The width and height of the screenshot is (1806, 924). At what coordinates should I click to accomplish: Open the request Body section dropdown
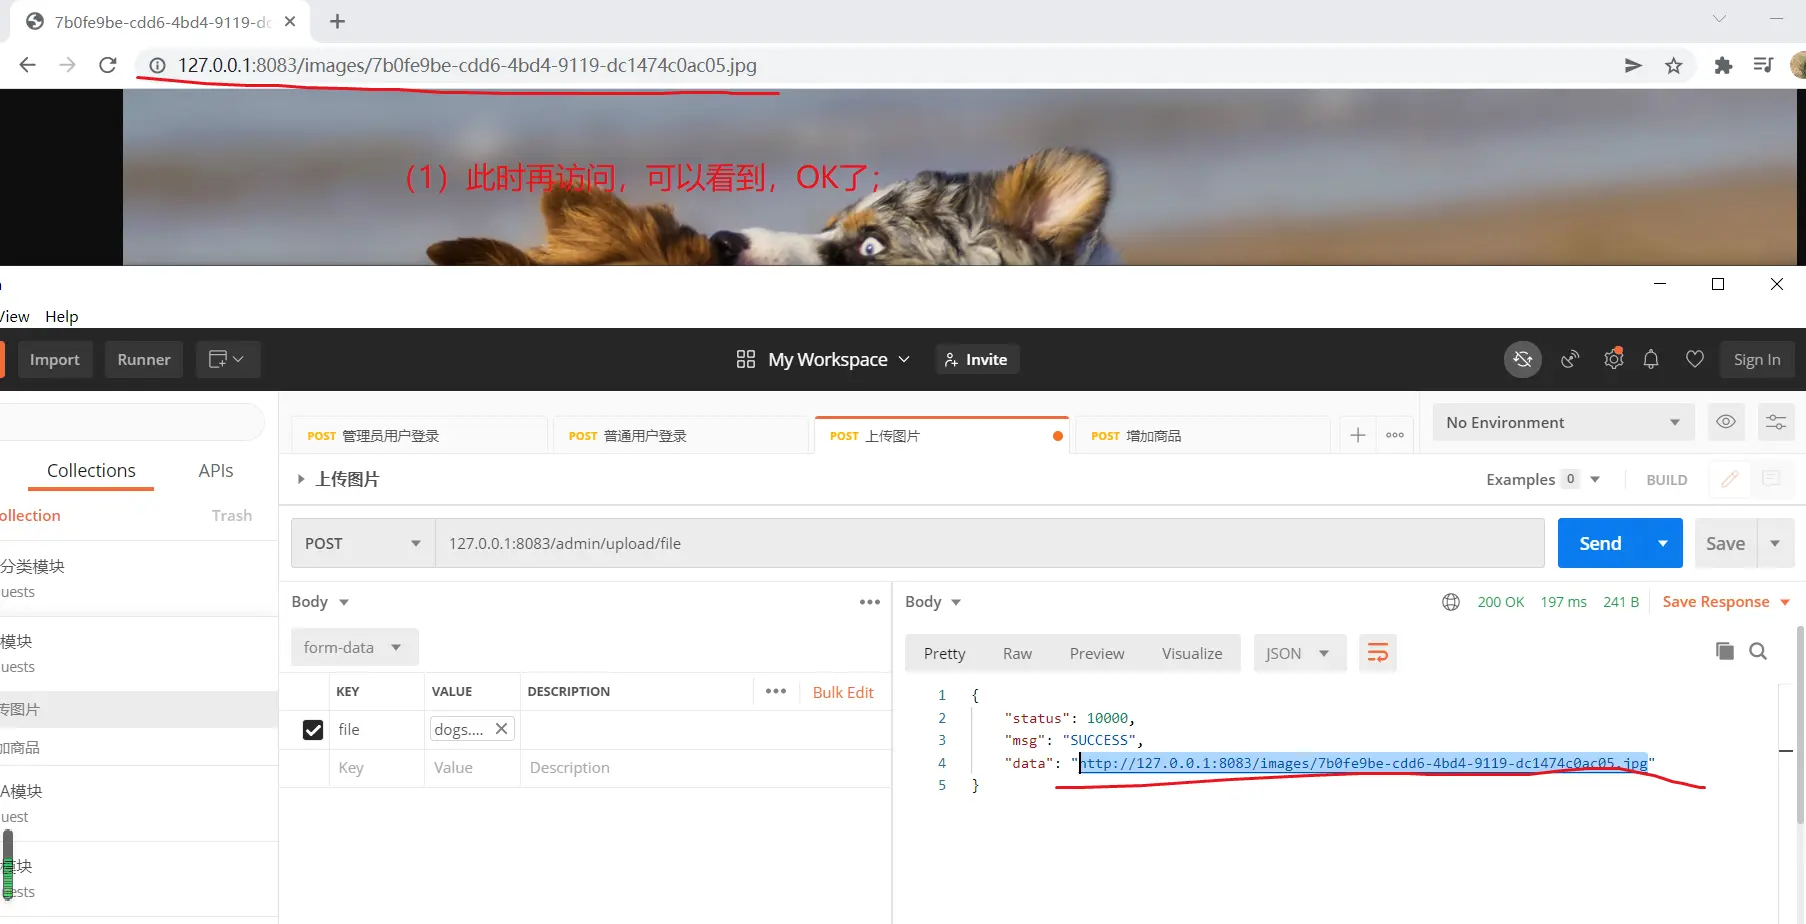pyautogui.click(x=320, y=602)
